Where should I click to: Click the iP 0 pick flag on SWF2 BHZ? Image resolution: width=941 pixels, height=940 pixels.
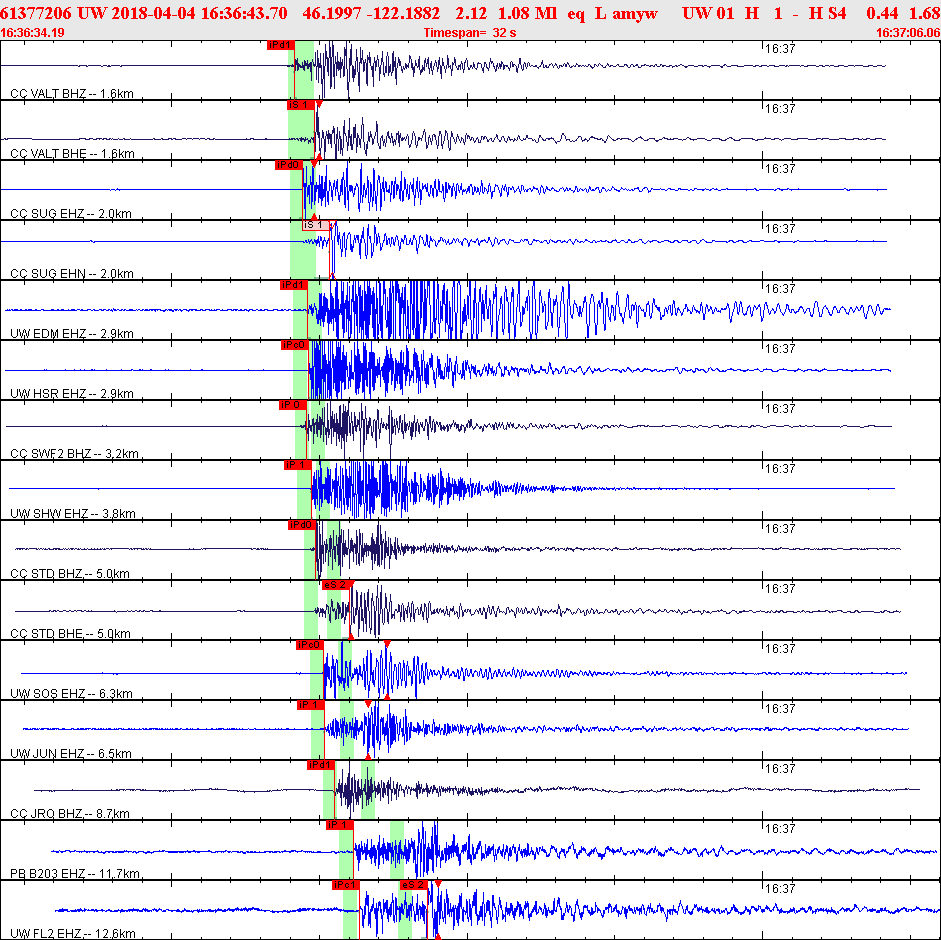pos(290,405)
